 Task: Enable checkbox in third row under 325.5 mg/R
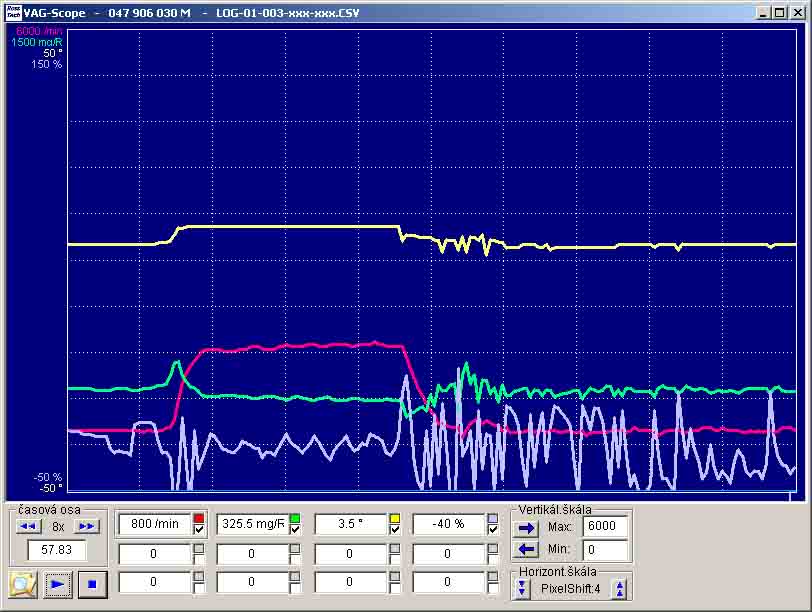click(x=295, y=587)
